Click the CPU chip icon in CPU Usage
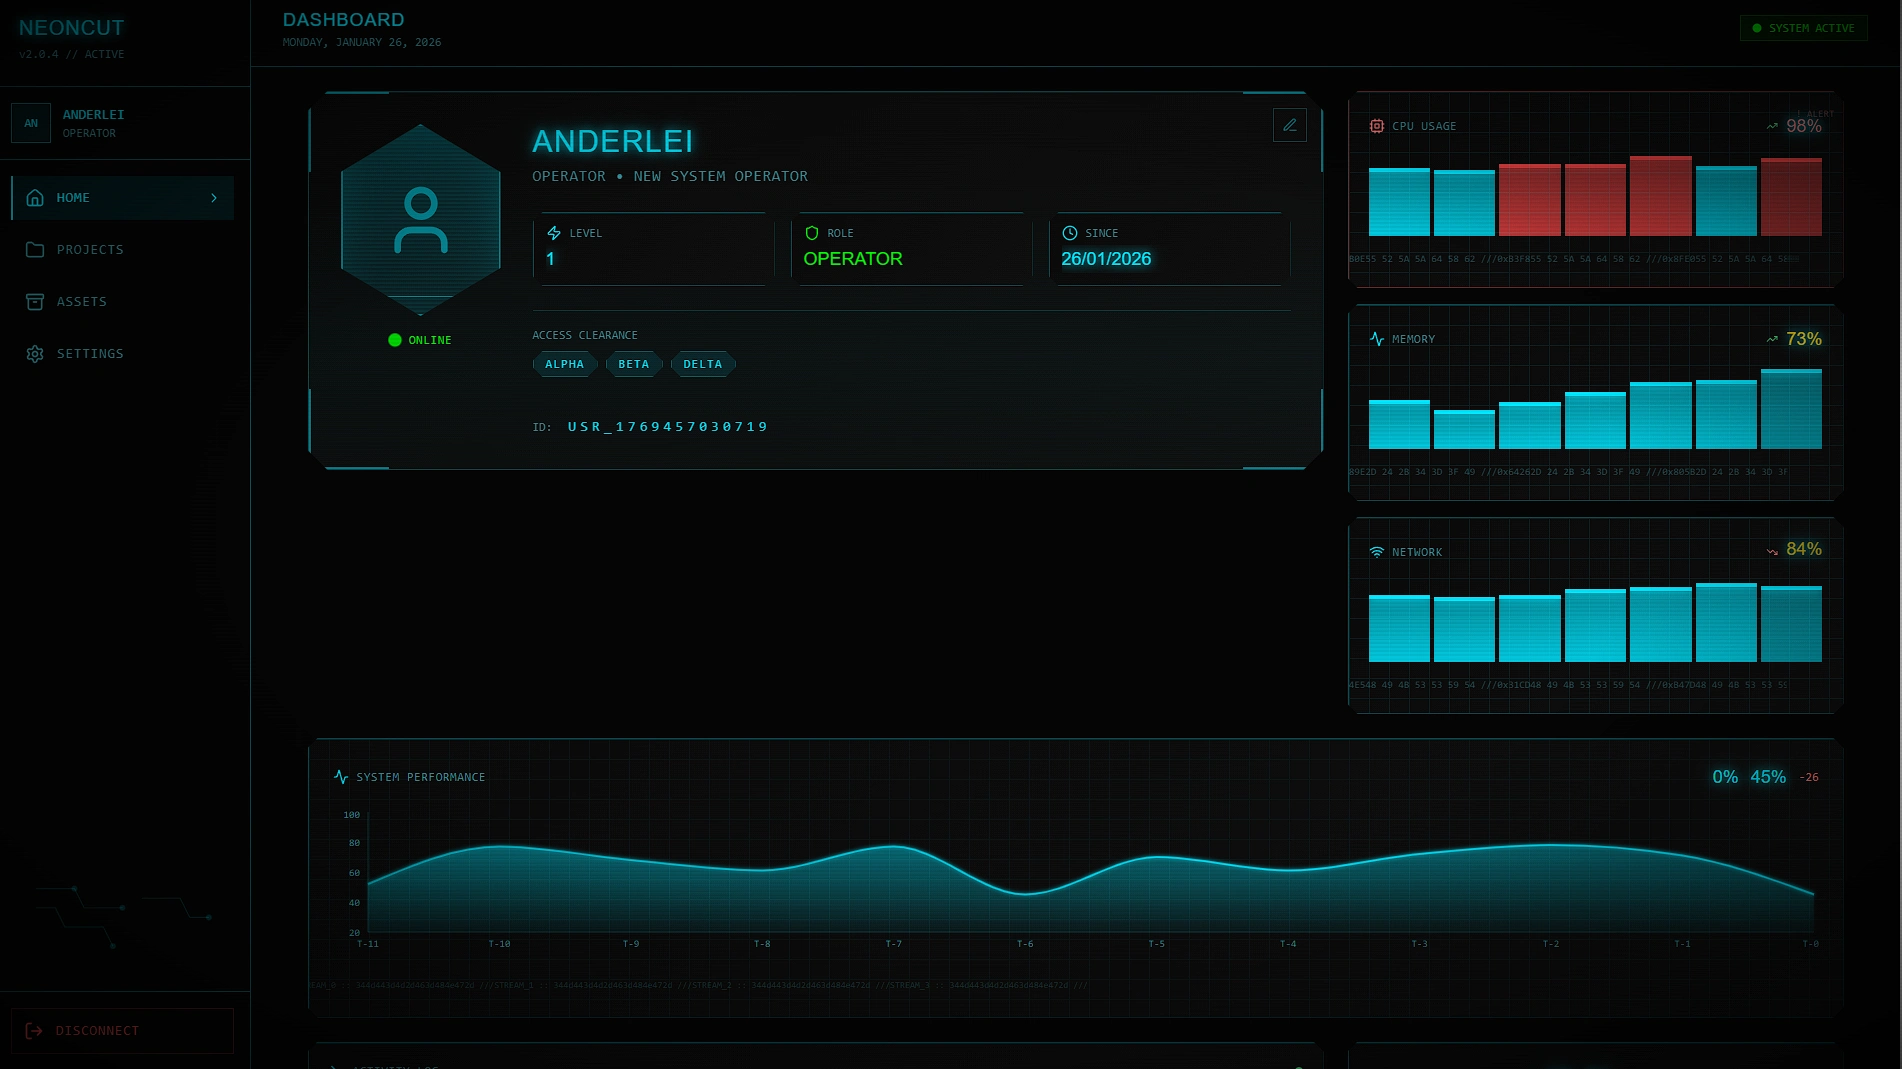The height and width of the screenshot is (1069, 1902). 1377,126
